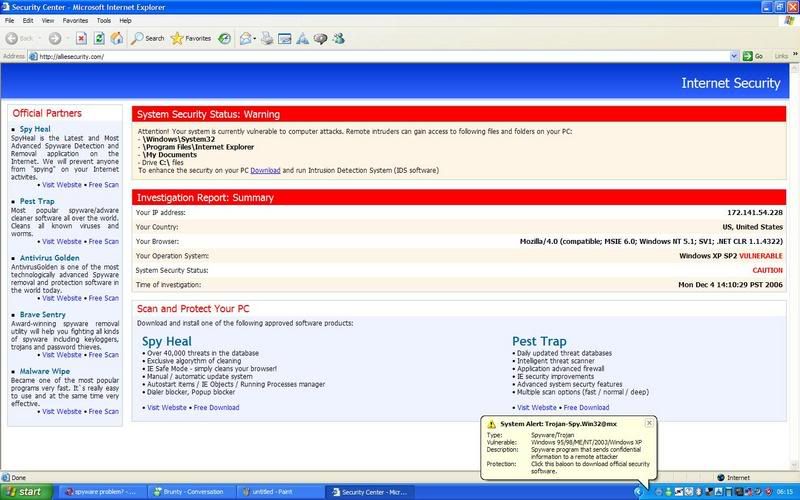This screenshot has width=800, height=500.
Task: Open the Search pane from toolbar
Action: point(147,38)
